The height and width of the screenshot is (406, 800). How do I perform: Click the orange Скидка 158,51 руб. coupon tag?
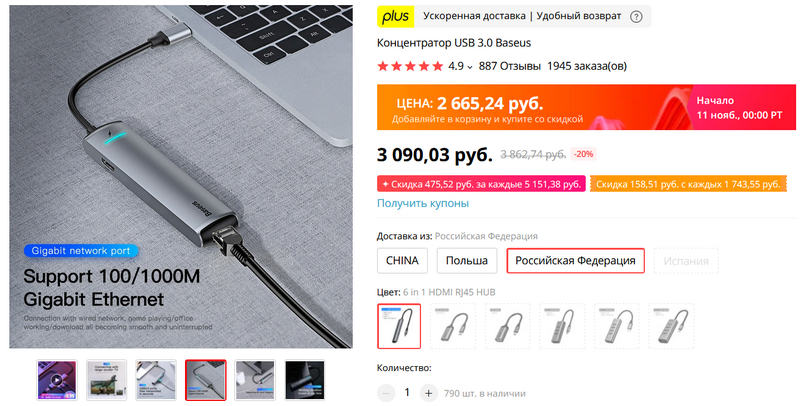(x=688, y=184)
